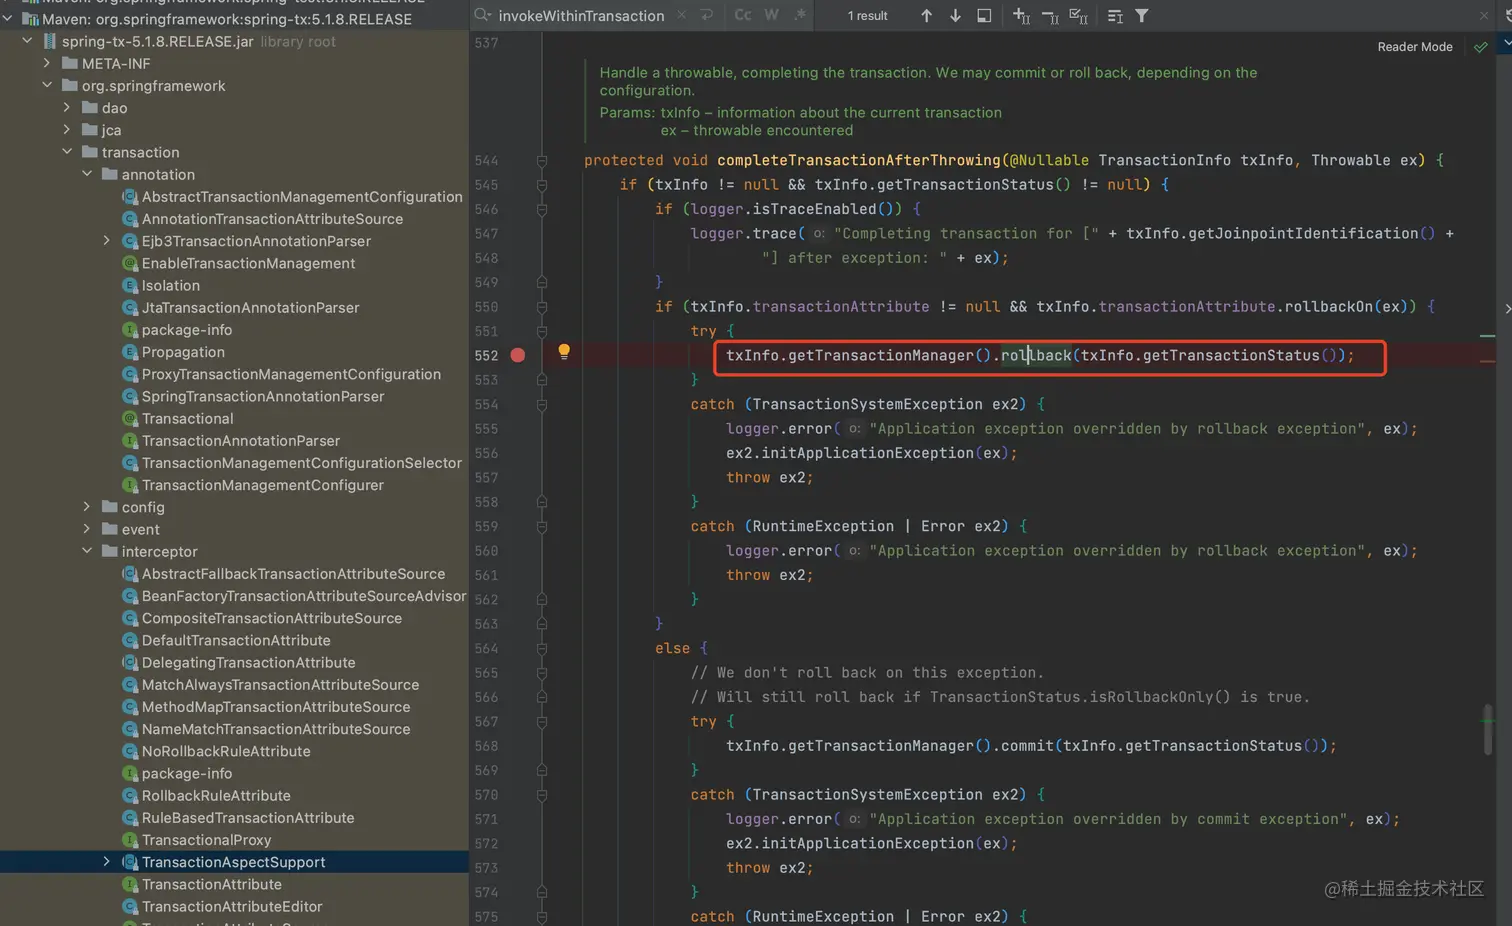This screenshot has height=926, width=1512.
Task: Click the commit call on line 568
Action: 1027,746
